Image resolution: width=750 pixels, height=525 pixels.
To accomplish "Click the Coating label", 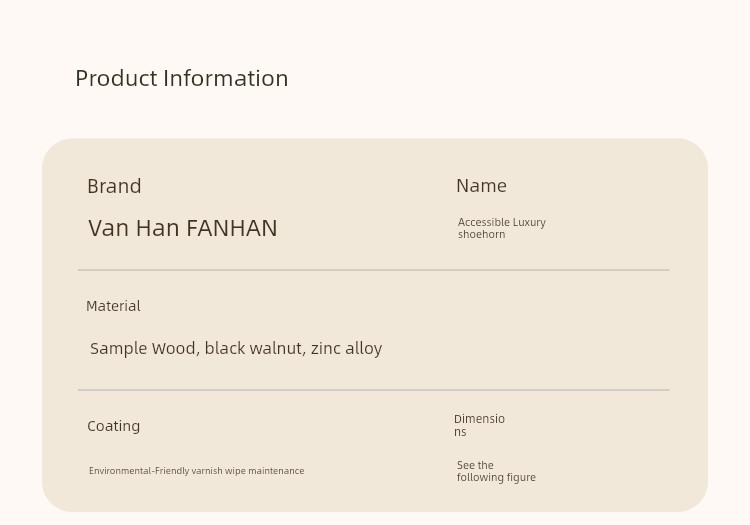I will (113, 426).
